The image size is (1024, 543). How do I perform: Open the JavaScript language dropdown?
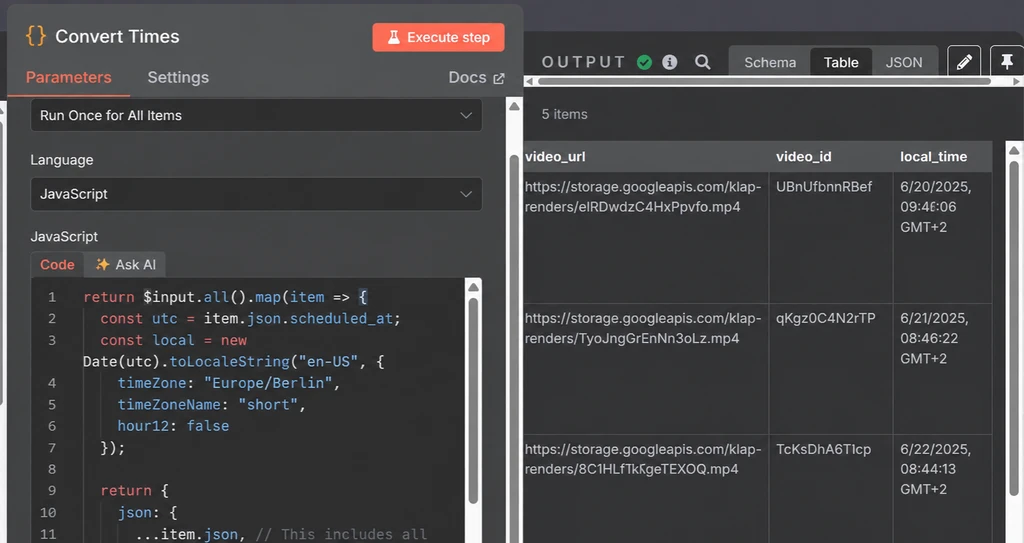tap(256, 194)
